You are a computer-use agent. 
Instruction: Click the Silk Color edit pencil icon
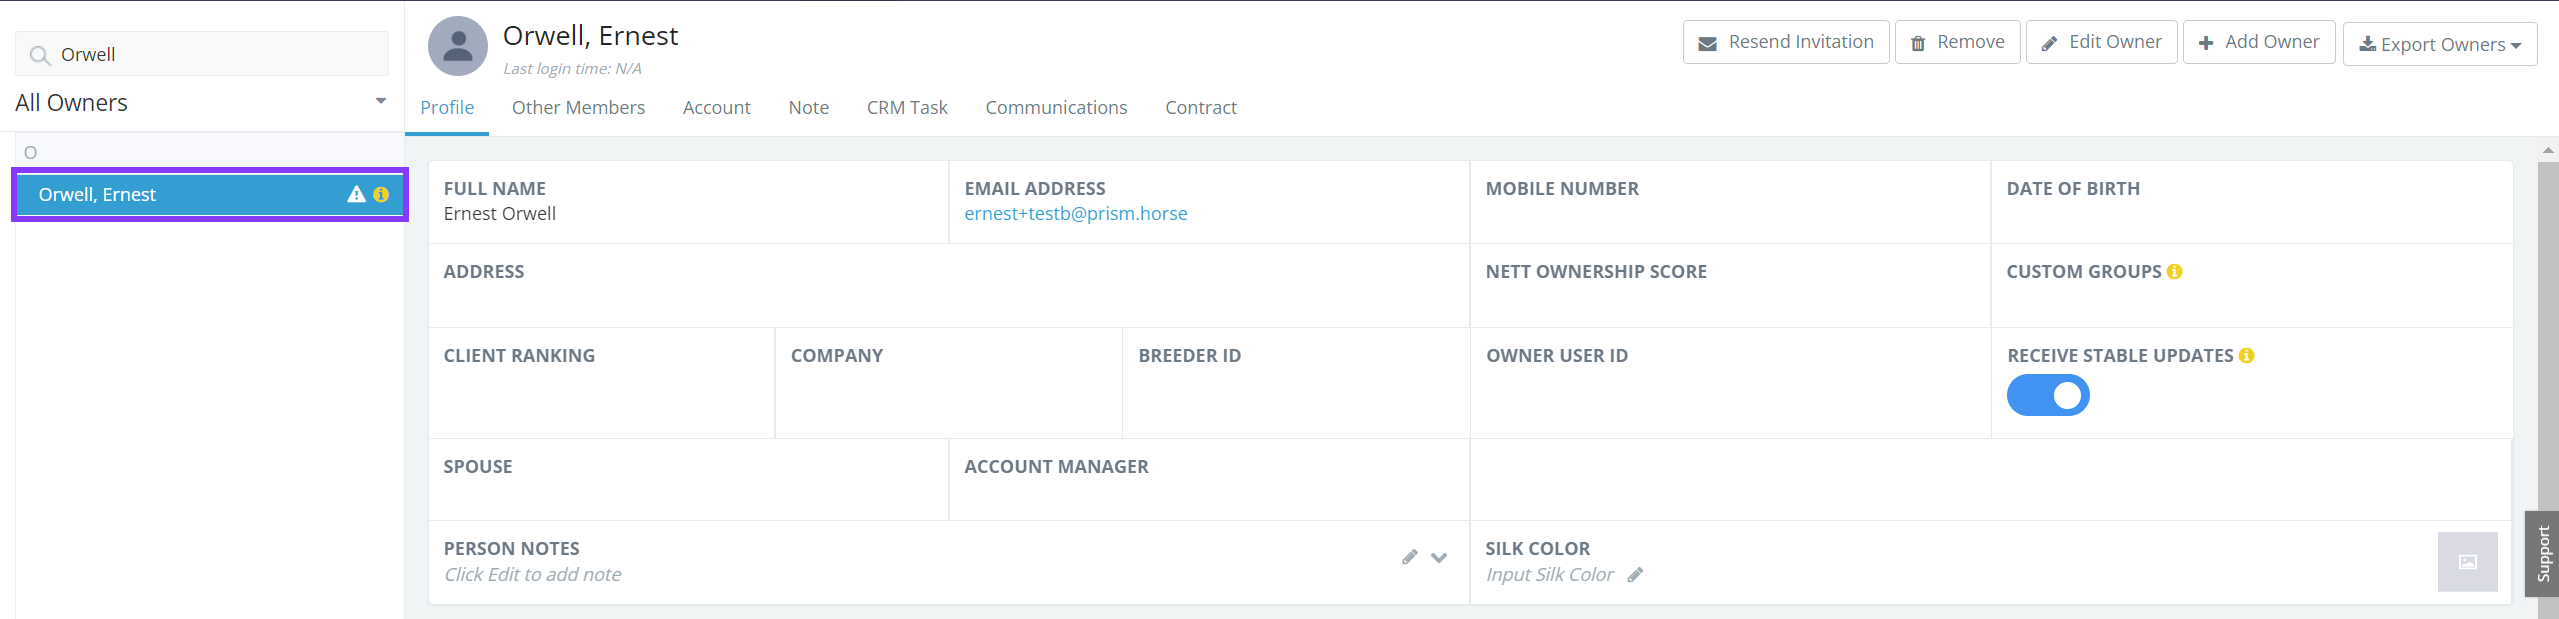click(x=1636, y=575)
